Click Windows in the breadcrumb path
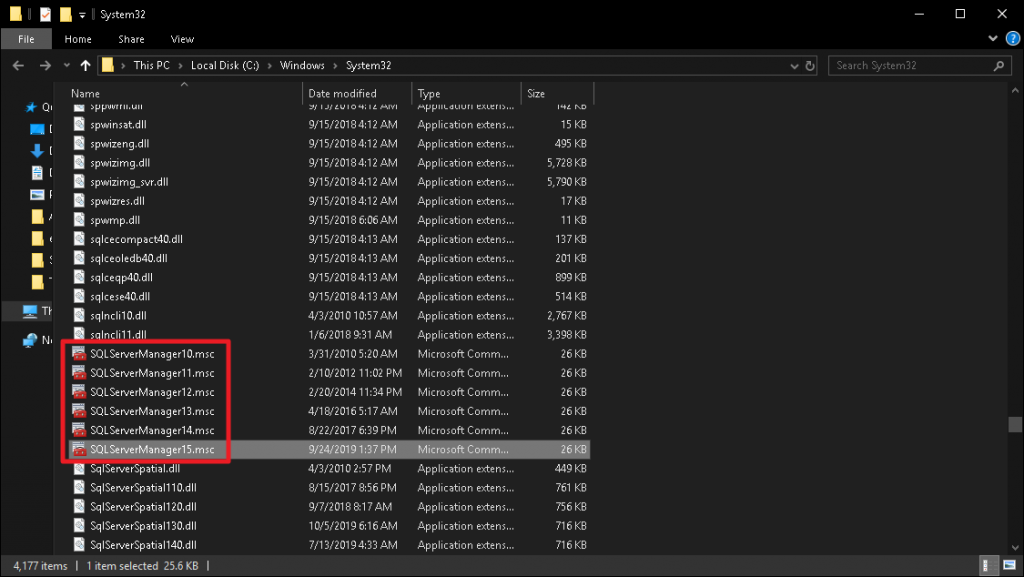 click(x=302, y=65)
